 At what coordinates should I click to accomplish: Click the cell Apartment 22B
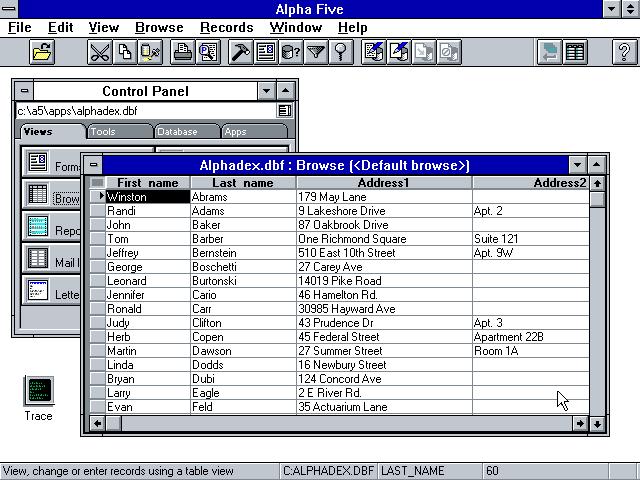tap(531, 337)
